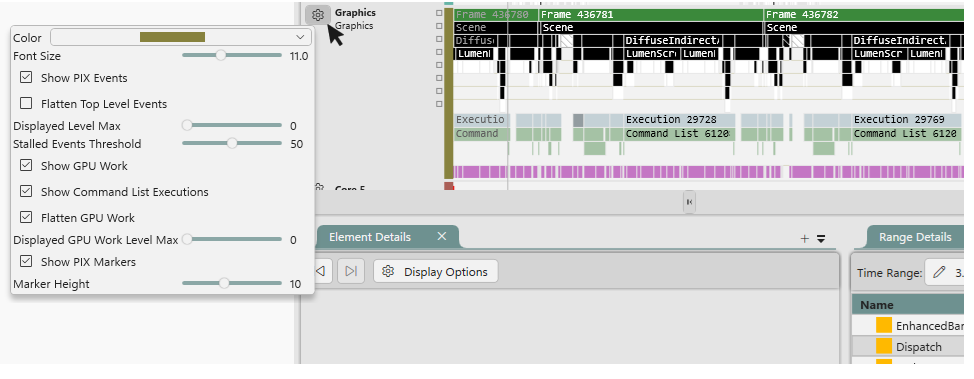The width and height of the screenshot is (974, 379).
Task: Adjust the Font Size slider
Action: coord(231,55)
